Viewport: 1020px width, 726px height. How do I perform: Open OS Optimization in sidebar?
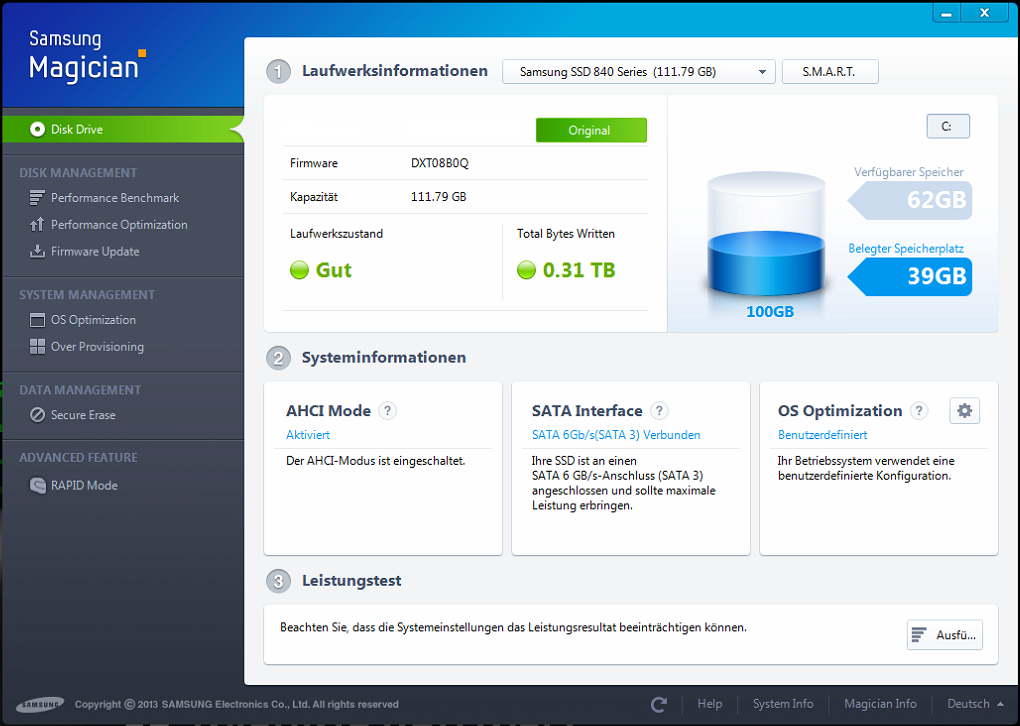point(93,320)
